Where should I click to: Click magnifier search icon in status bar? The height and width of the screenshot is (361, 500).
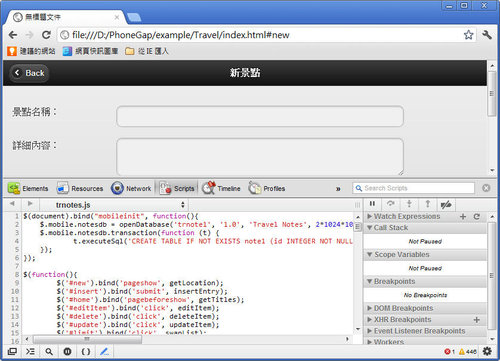click(49, 351)
